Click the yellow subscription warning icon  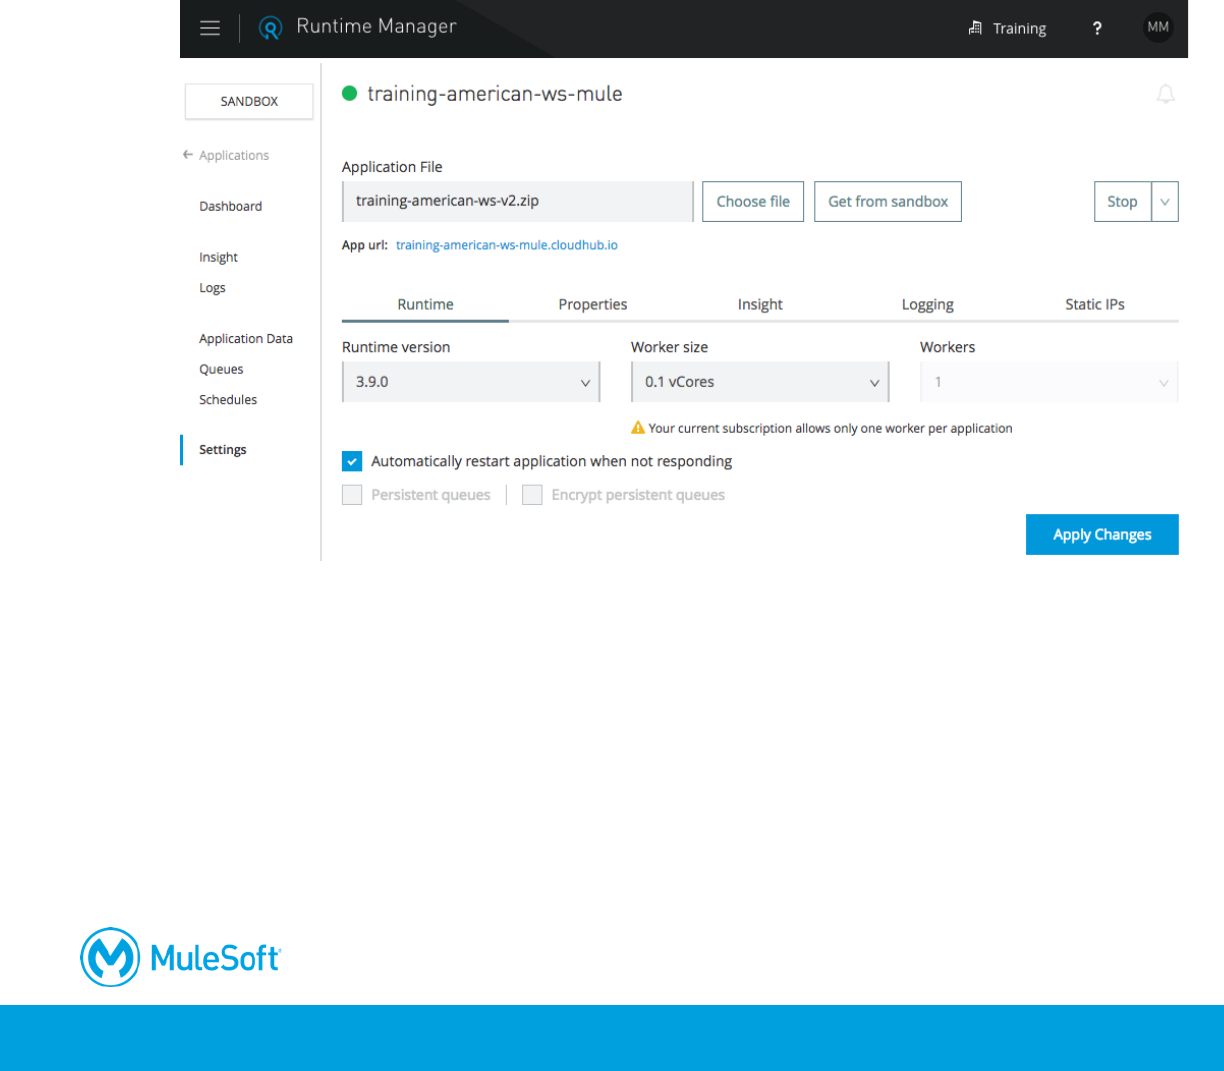(638, 428)
